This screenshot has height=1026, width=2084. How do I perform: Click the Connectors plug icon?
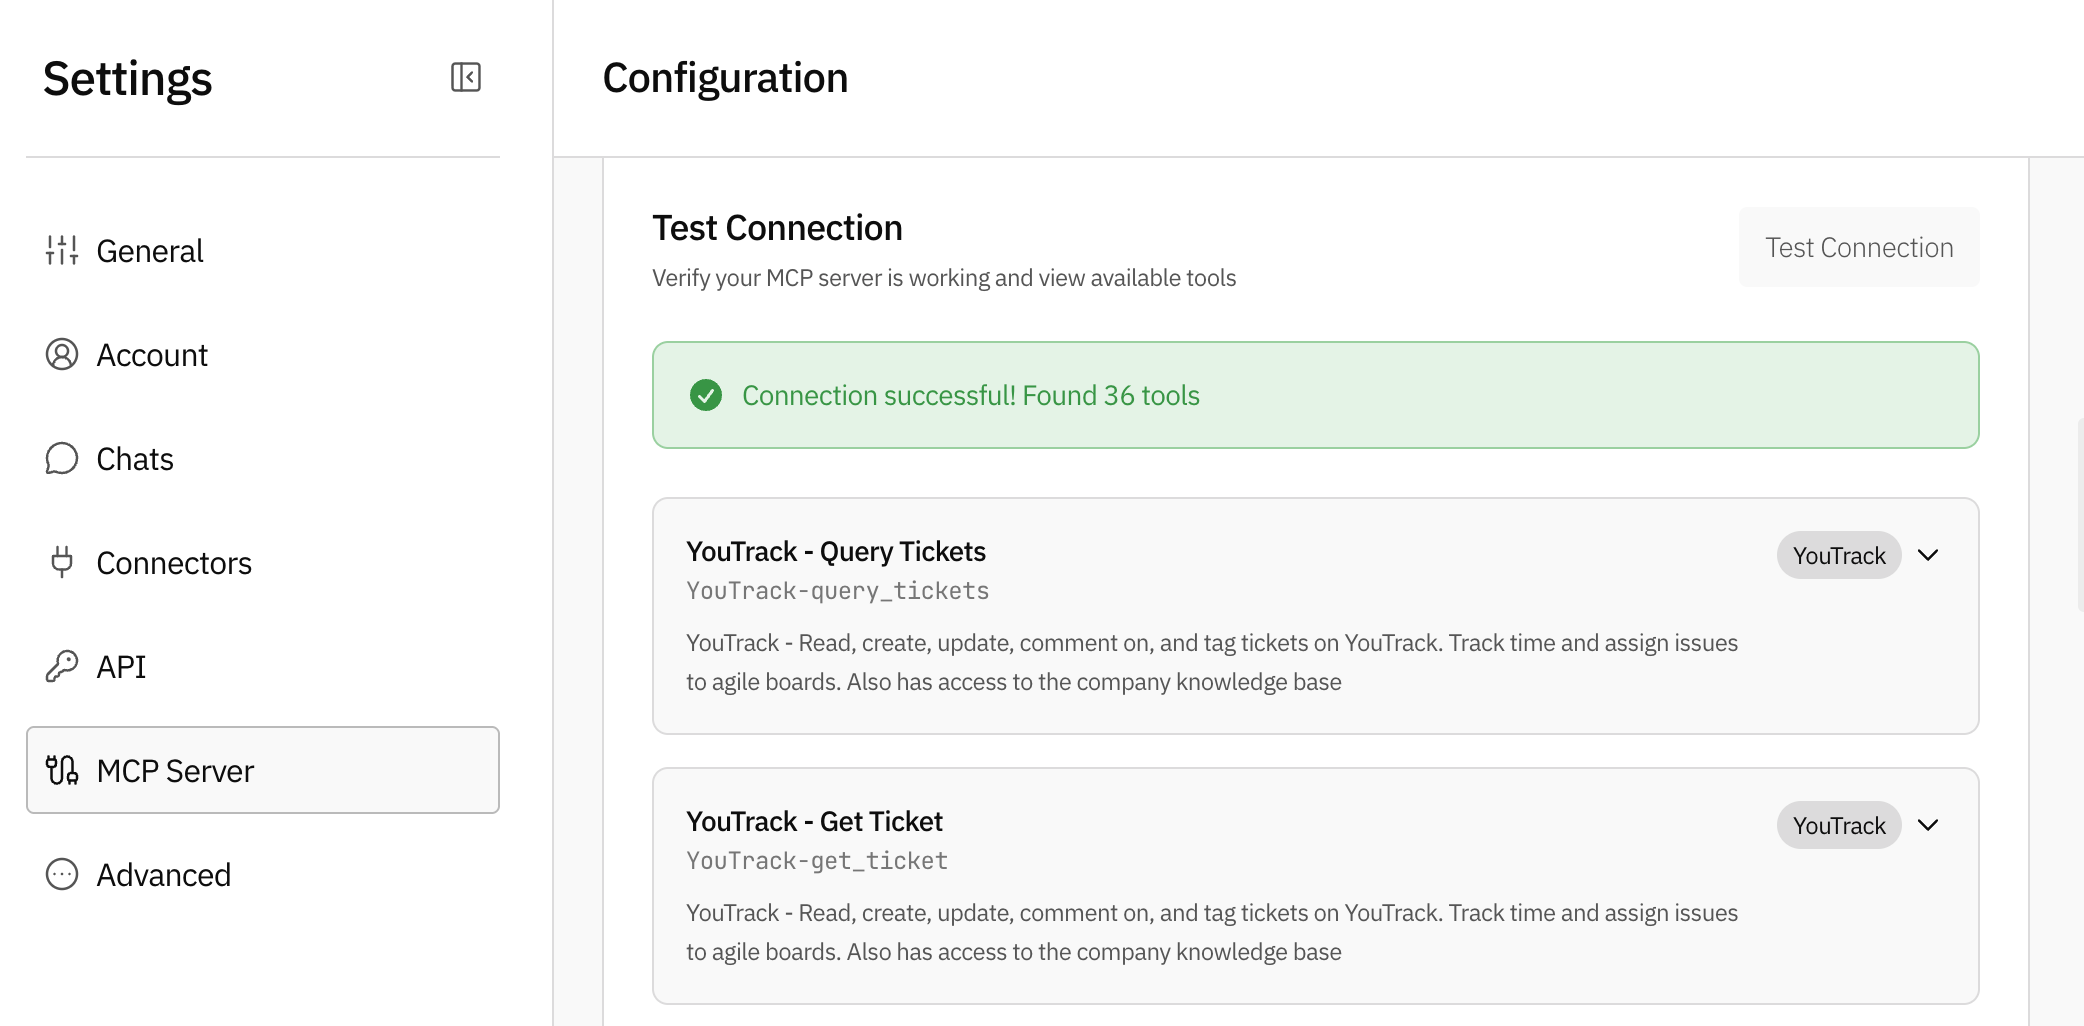62,562
